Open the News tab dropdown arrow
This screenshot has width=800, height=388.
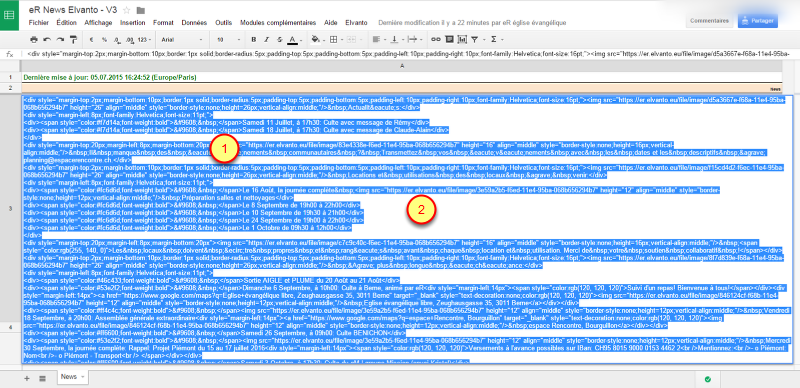point(83,377)
